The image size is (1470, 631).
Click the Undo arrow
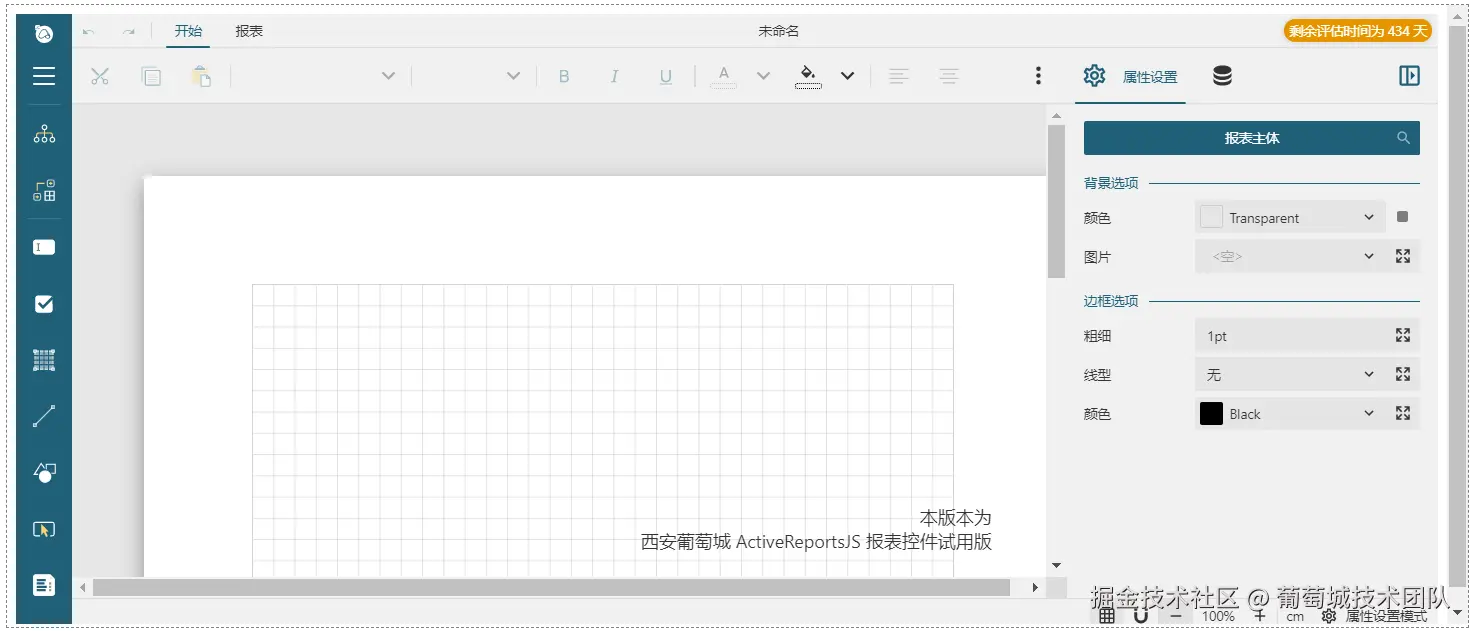89,32
